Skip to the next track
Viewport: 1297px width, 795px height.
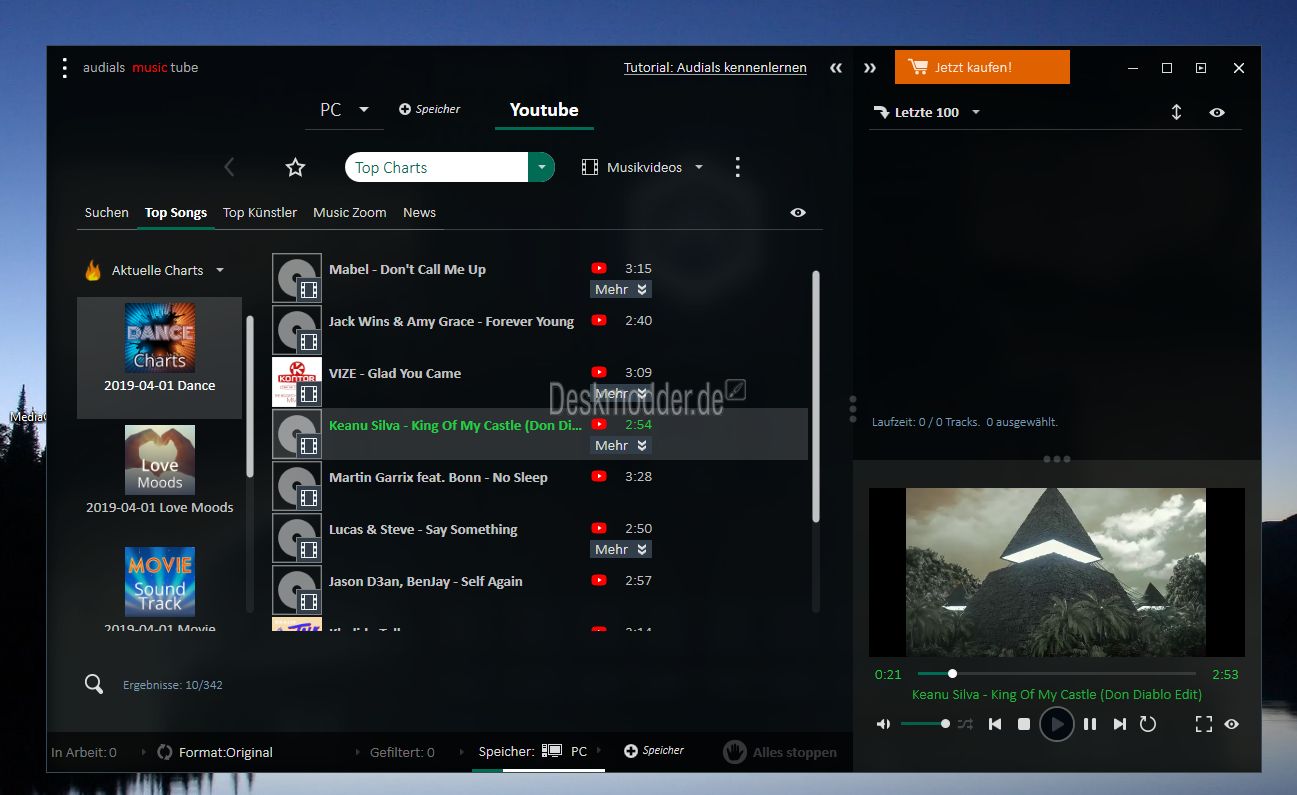[x=1120, y=724]
